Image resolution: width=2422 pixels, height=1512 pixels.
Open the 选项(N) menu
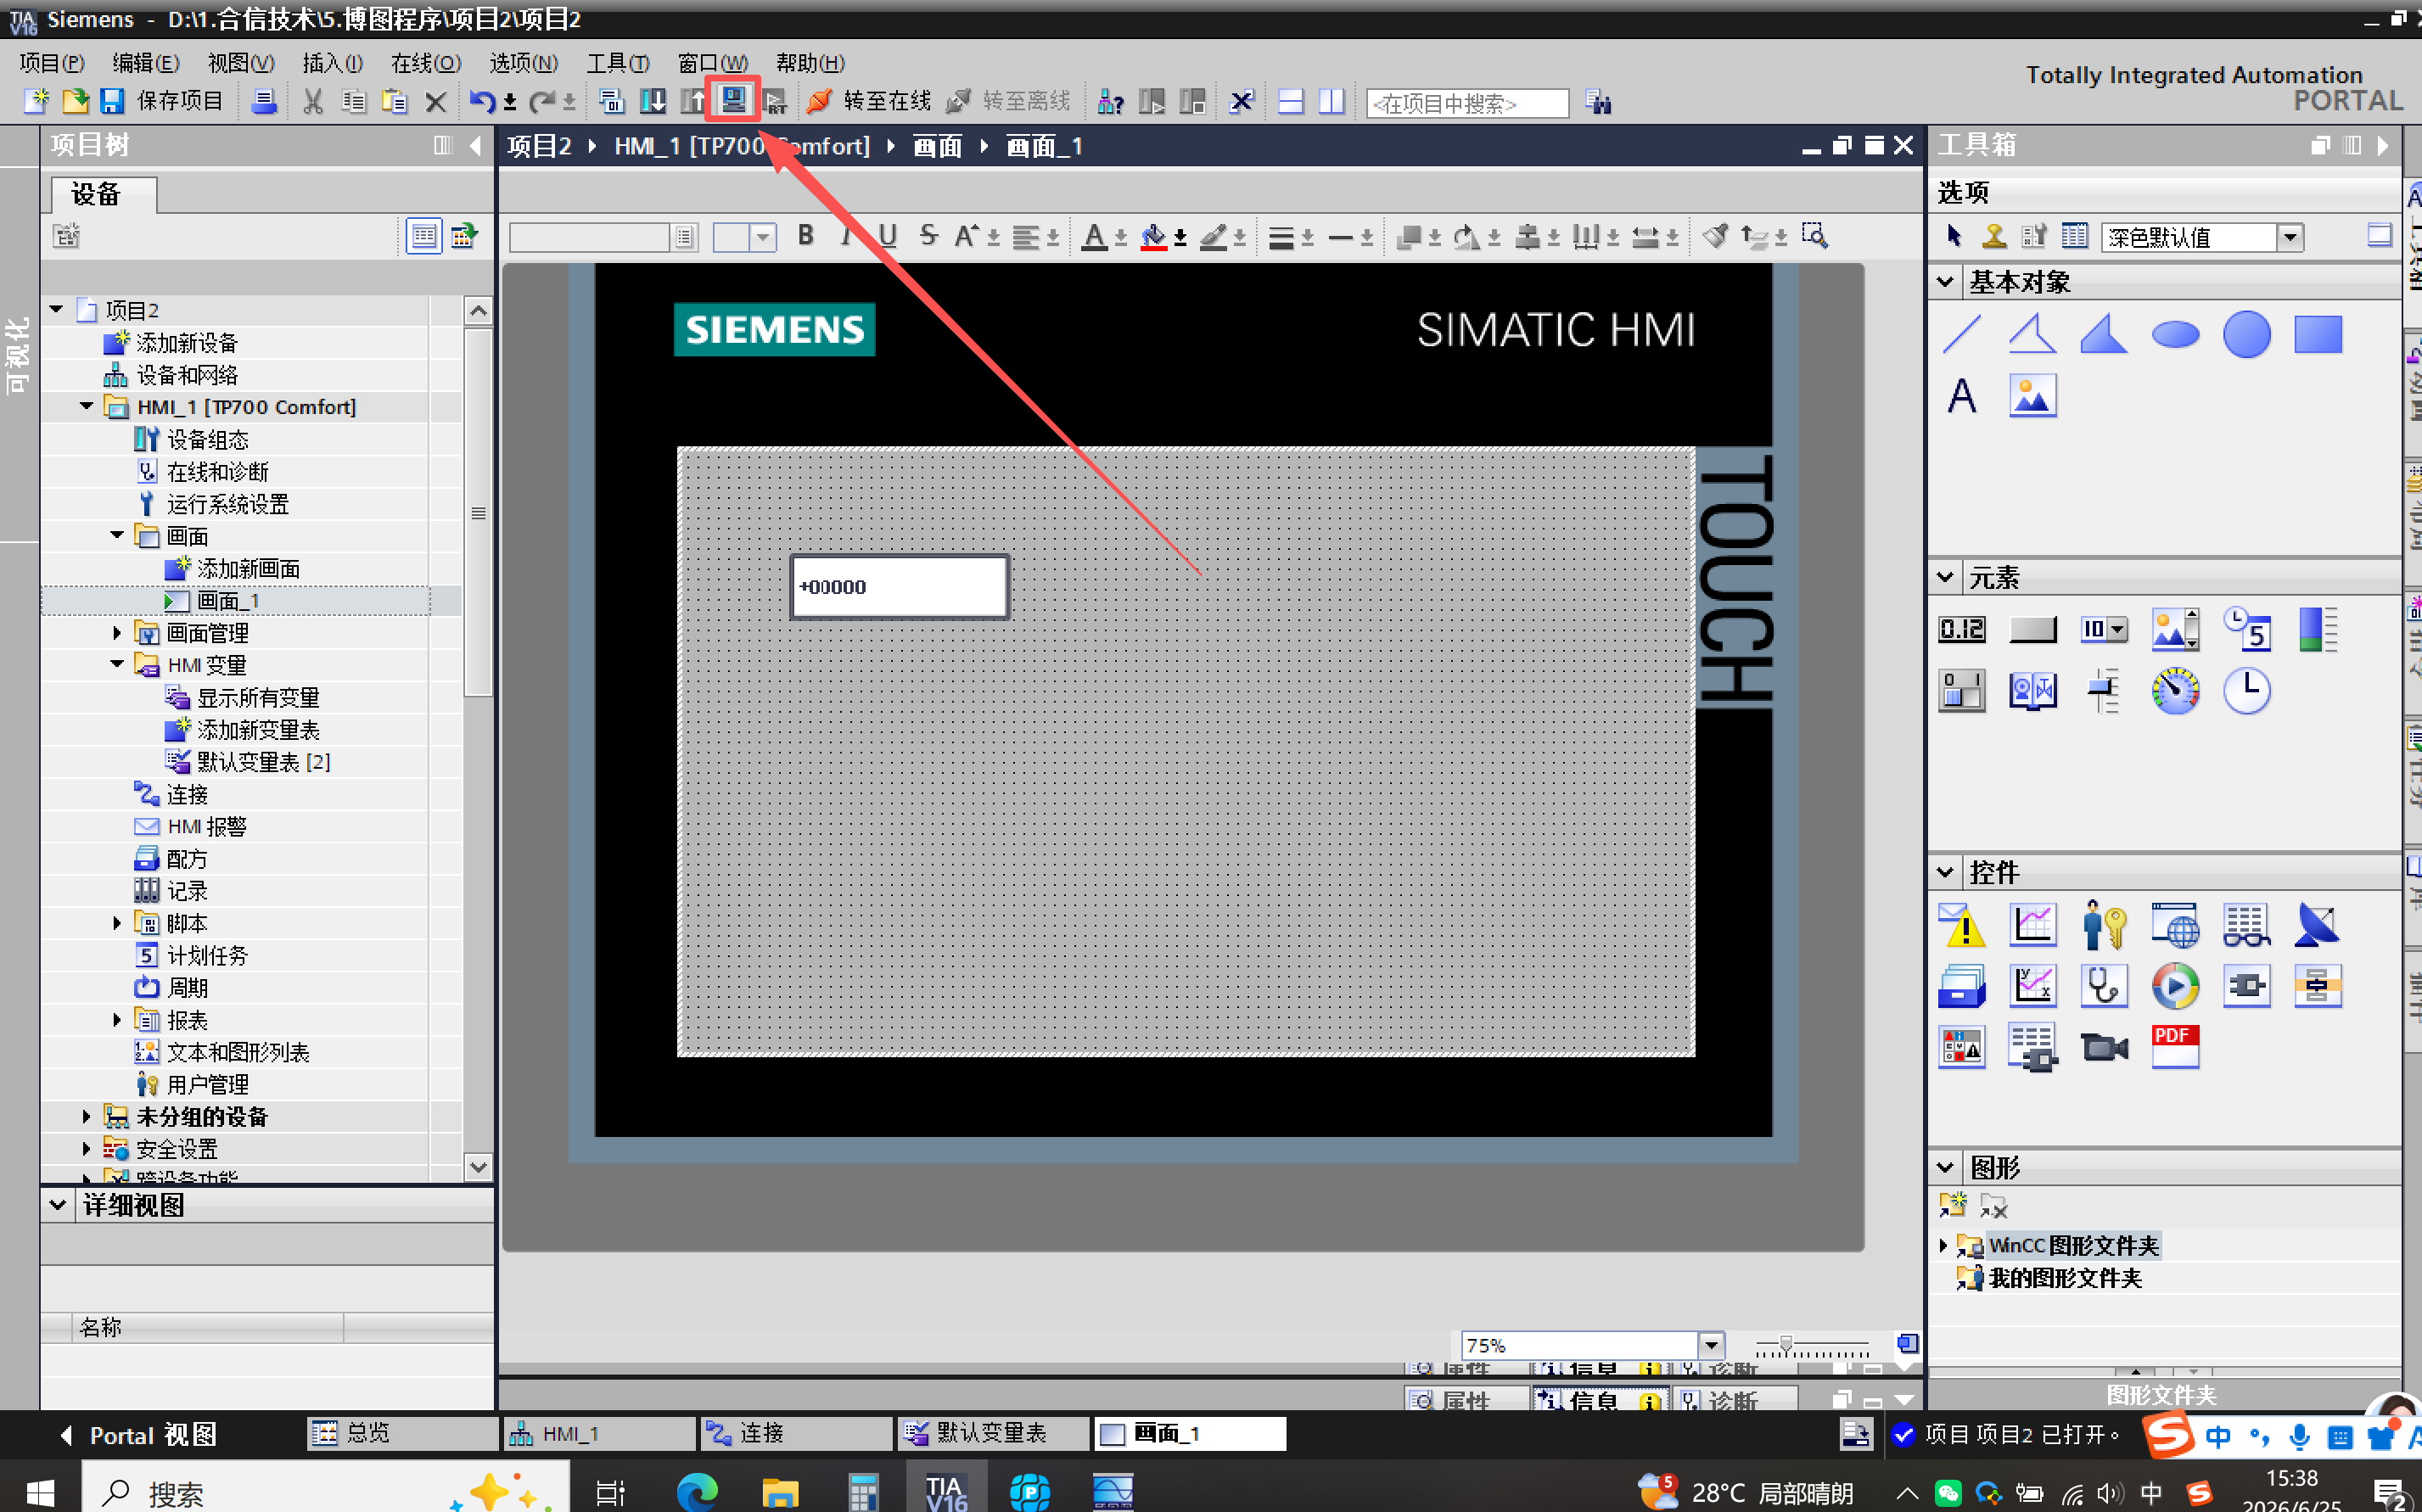click(x=523, y=63)
